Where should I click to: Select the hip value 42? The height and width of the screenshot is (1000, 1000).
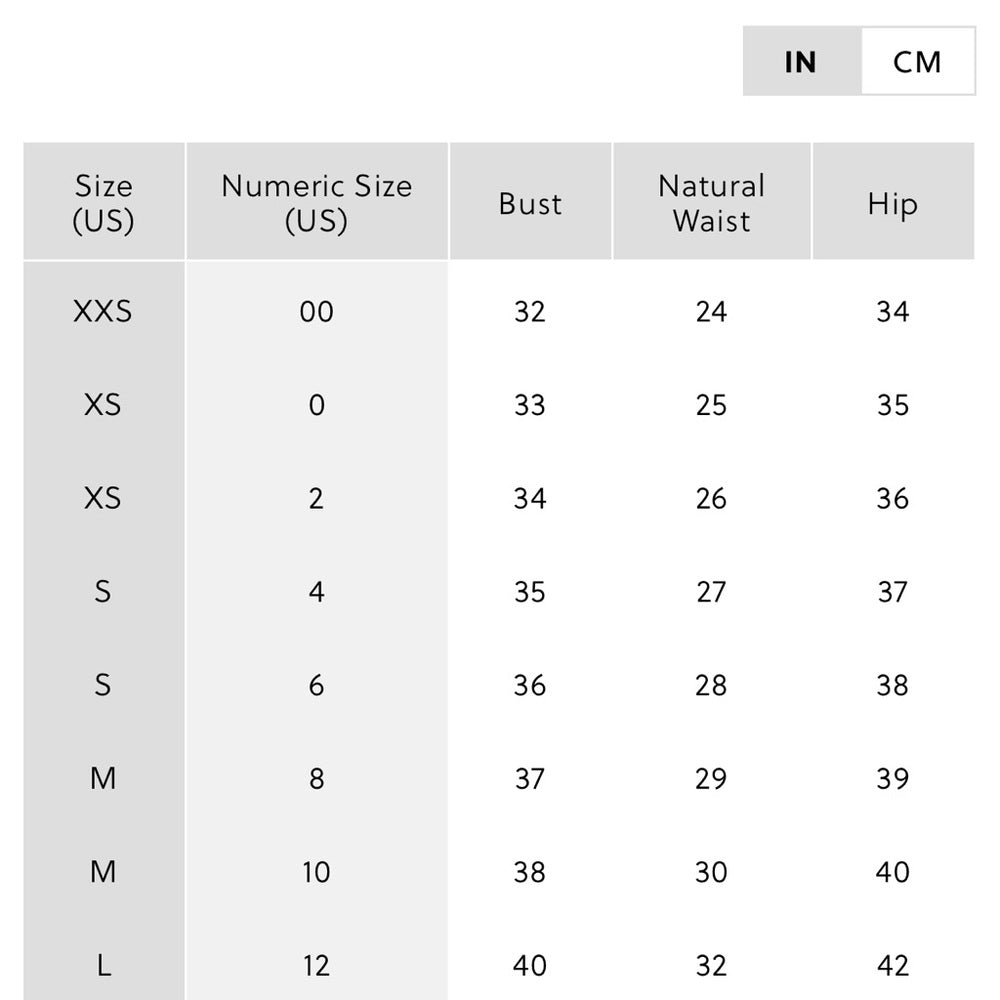point(892,965)
